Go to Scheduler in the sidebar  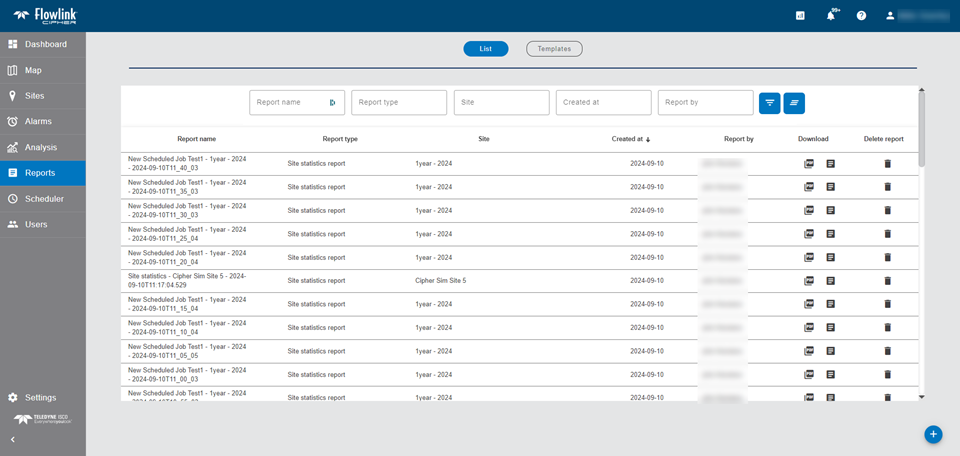43,199
